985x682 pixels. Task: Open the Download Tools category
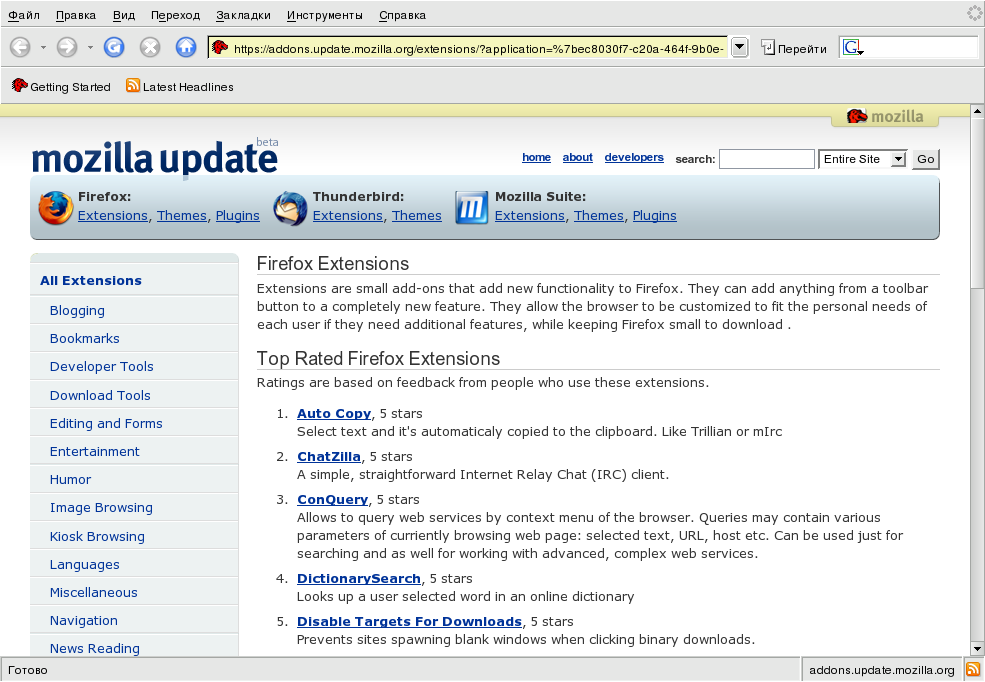coord(100,395)
